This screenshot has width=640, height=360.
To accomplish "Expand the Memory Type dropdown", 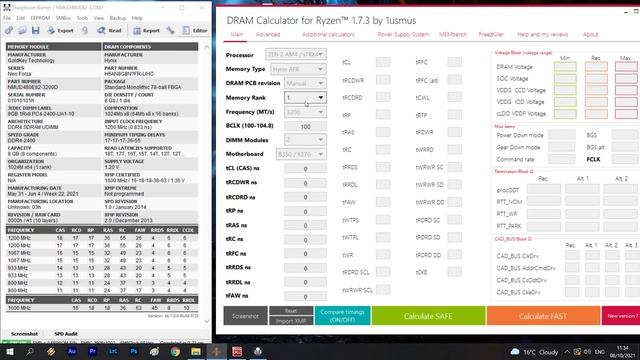I will tap(298, 69).
